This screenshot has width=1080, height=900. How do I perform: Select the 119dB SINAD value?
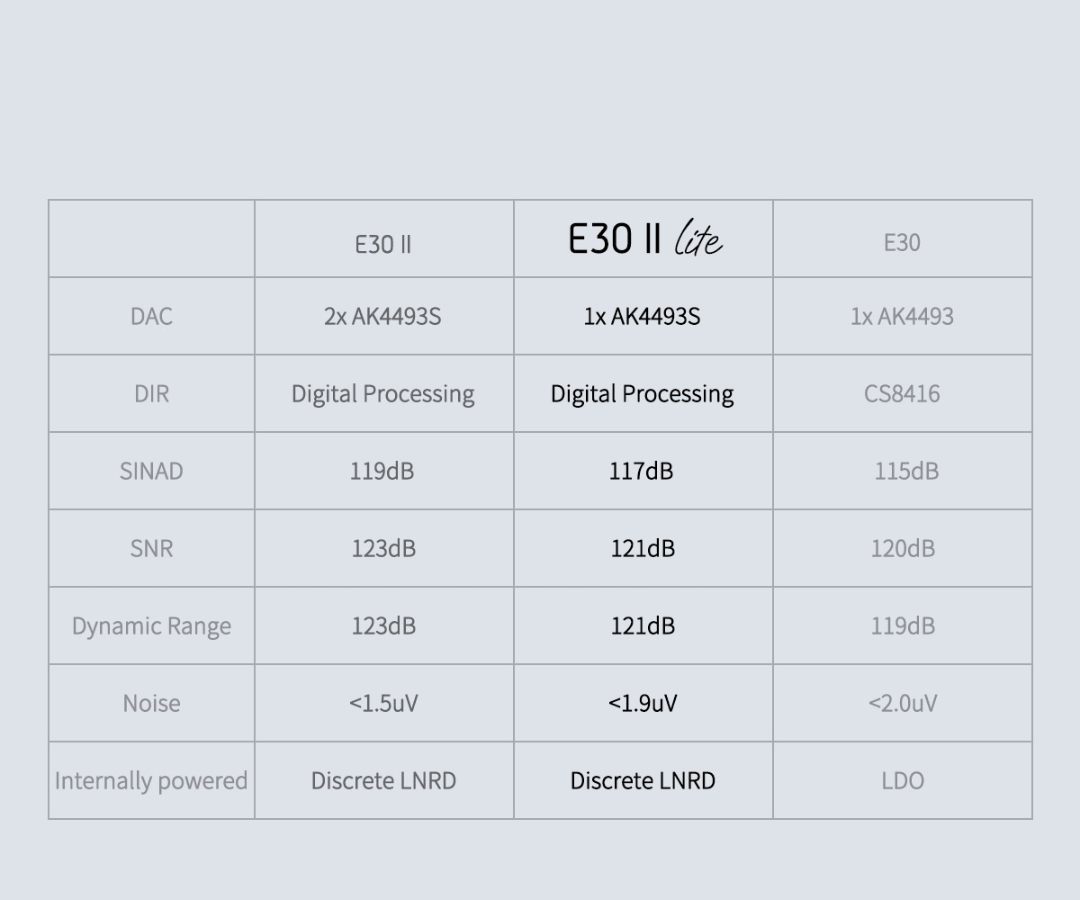382,471
